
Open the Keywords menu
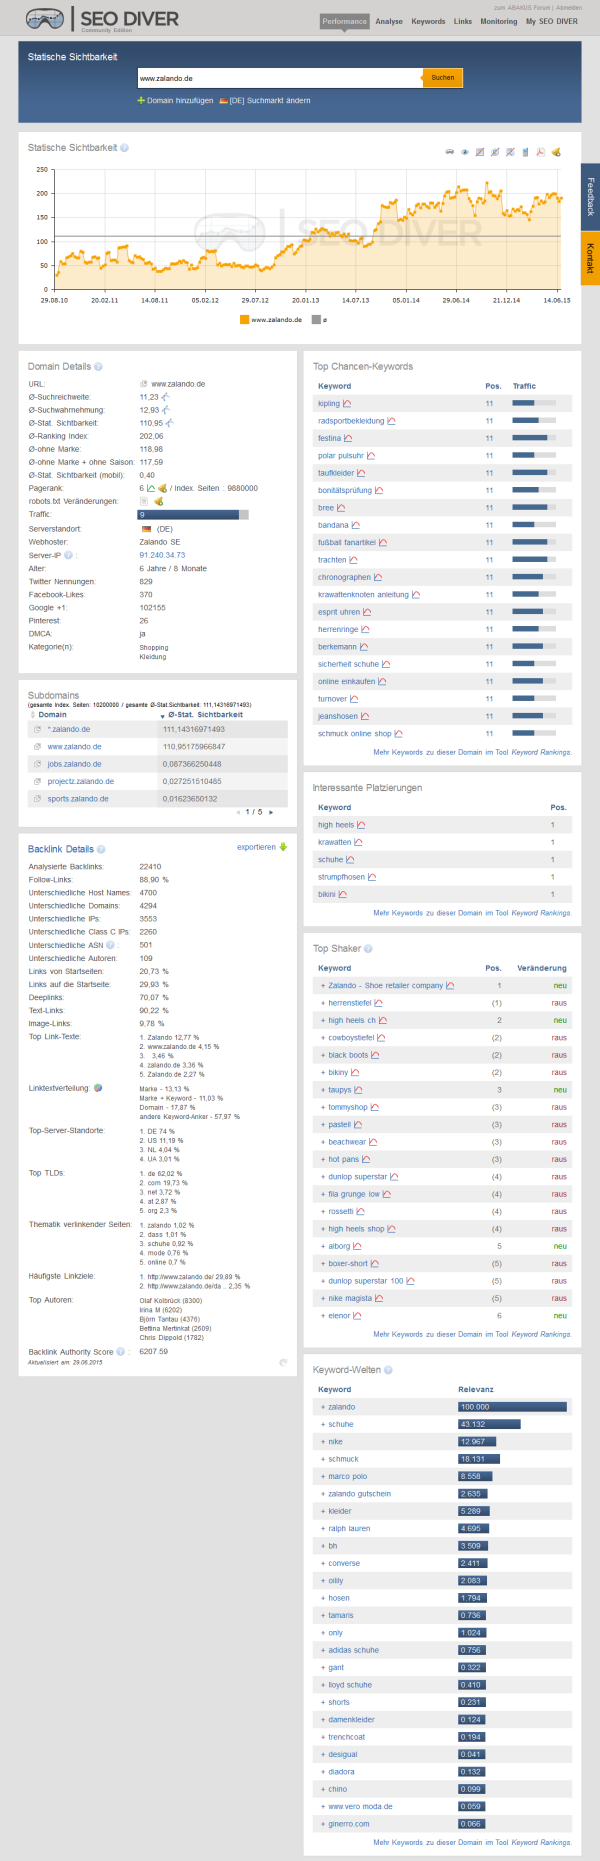coord(428,21)
